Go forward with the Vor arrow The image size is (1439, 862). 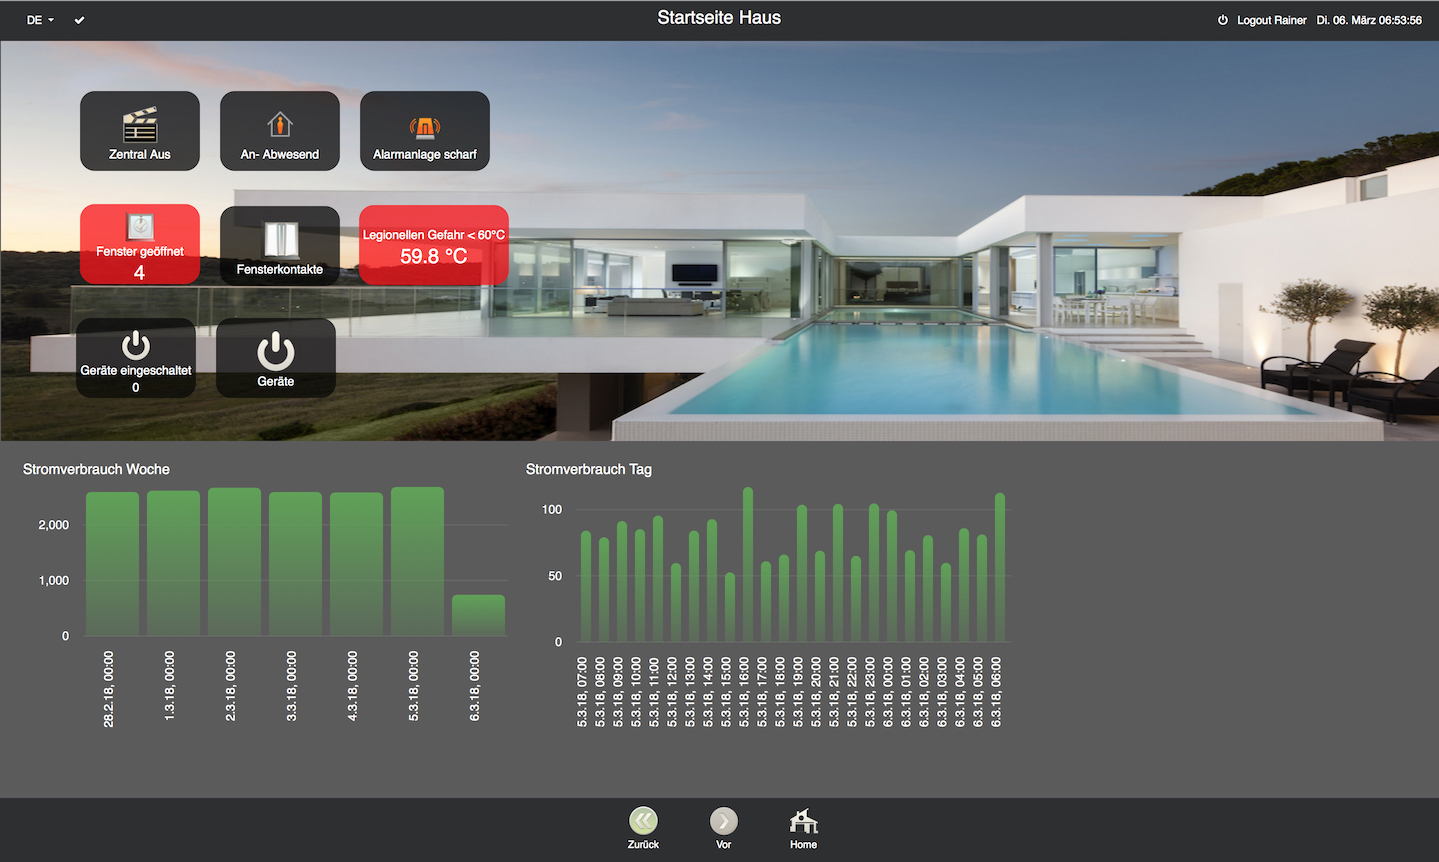723,822
